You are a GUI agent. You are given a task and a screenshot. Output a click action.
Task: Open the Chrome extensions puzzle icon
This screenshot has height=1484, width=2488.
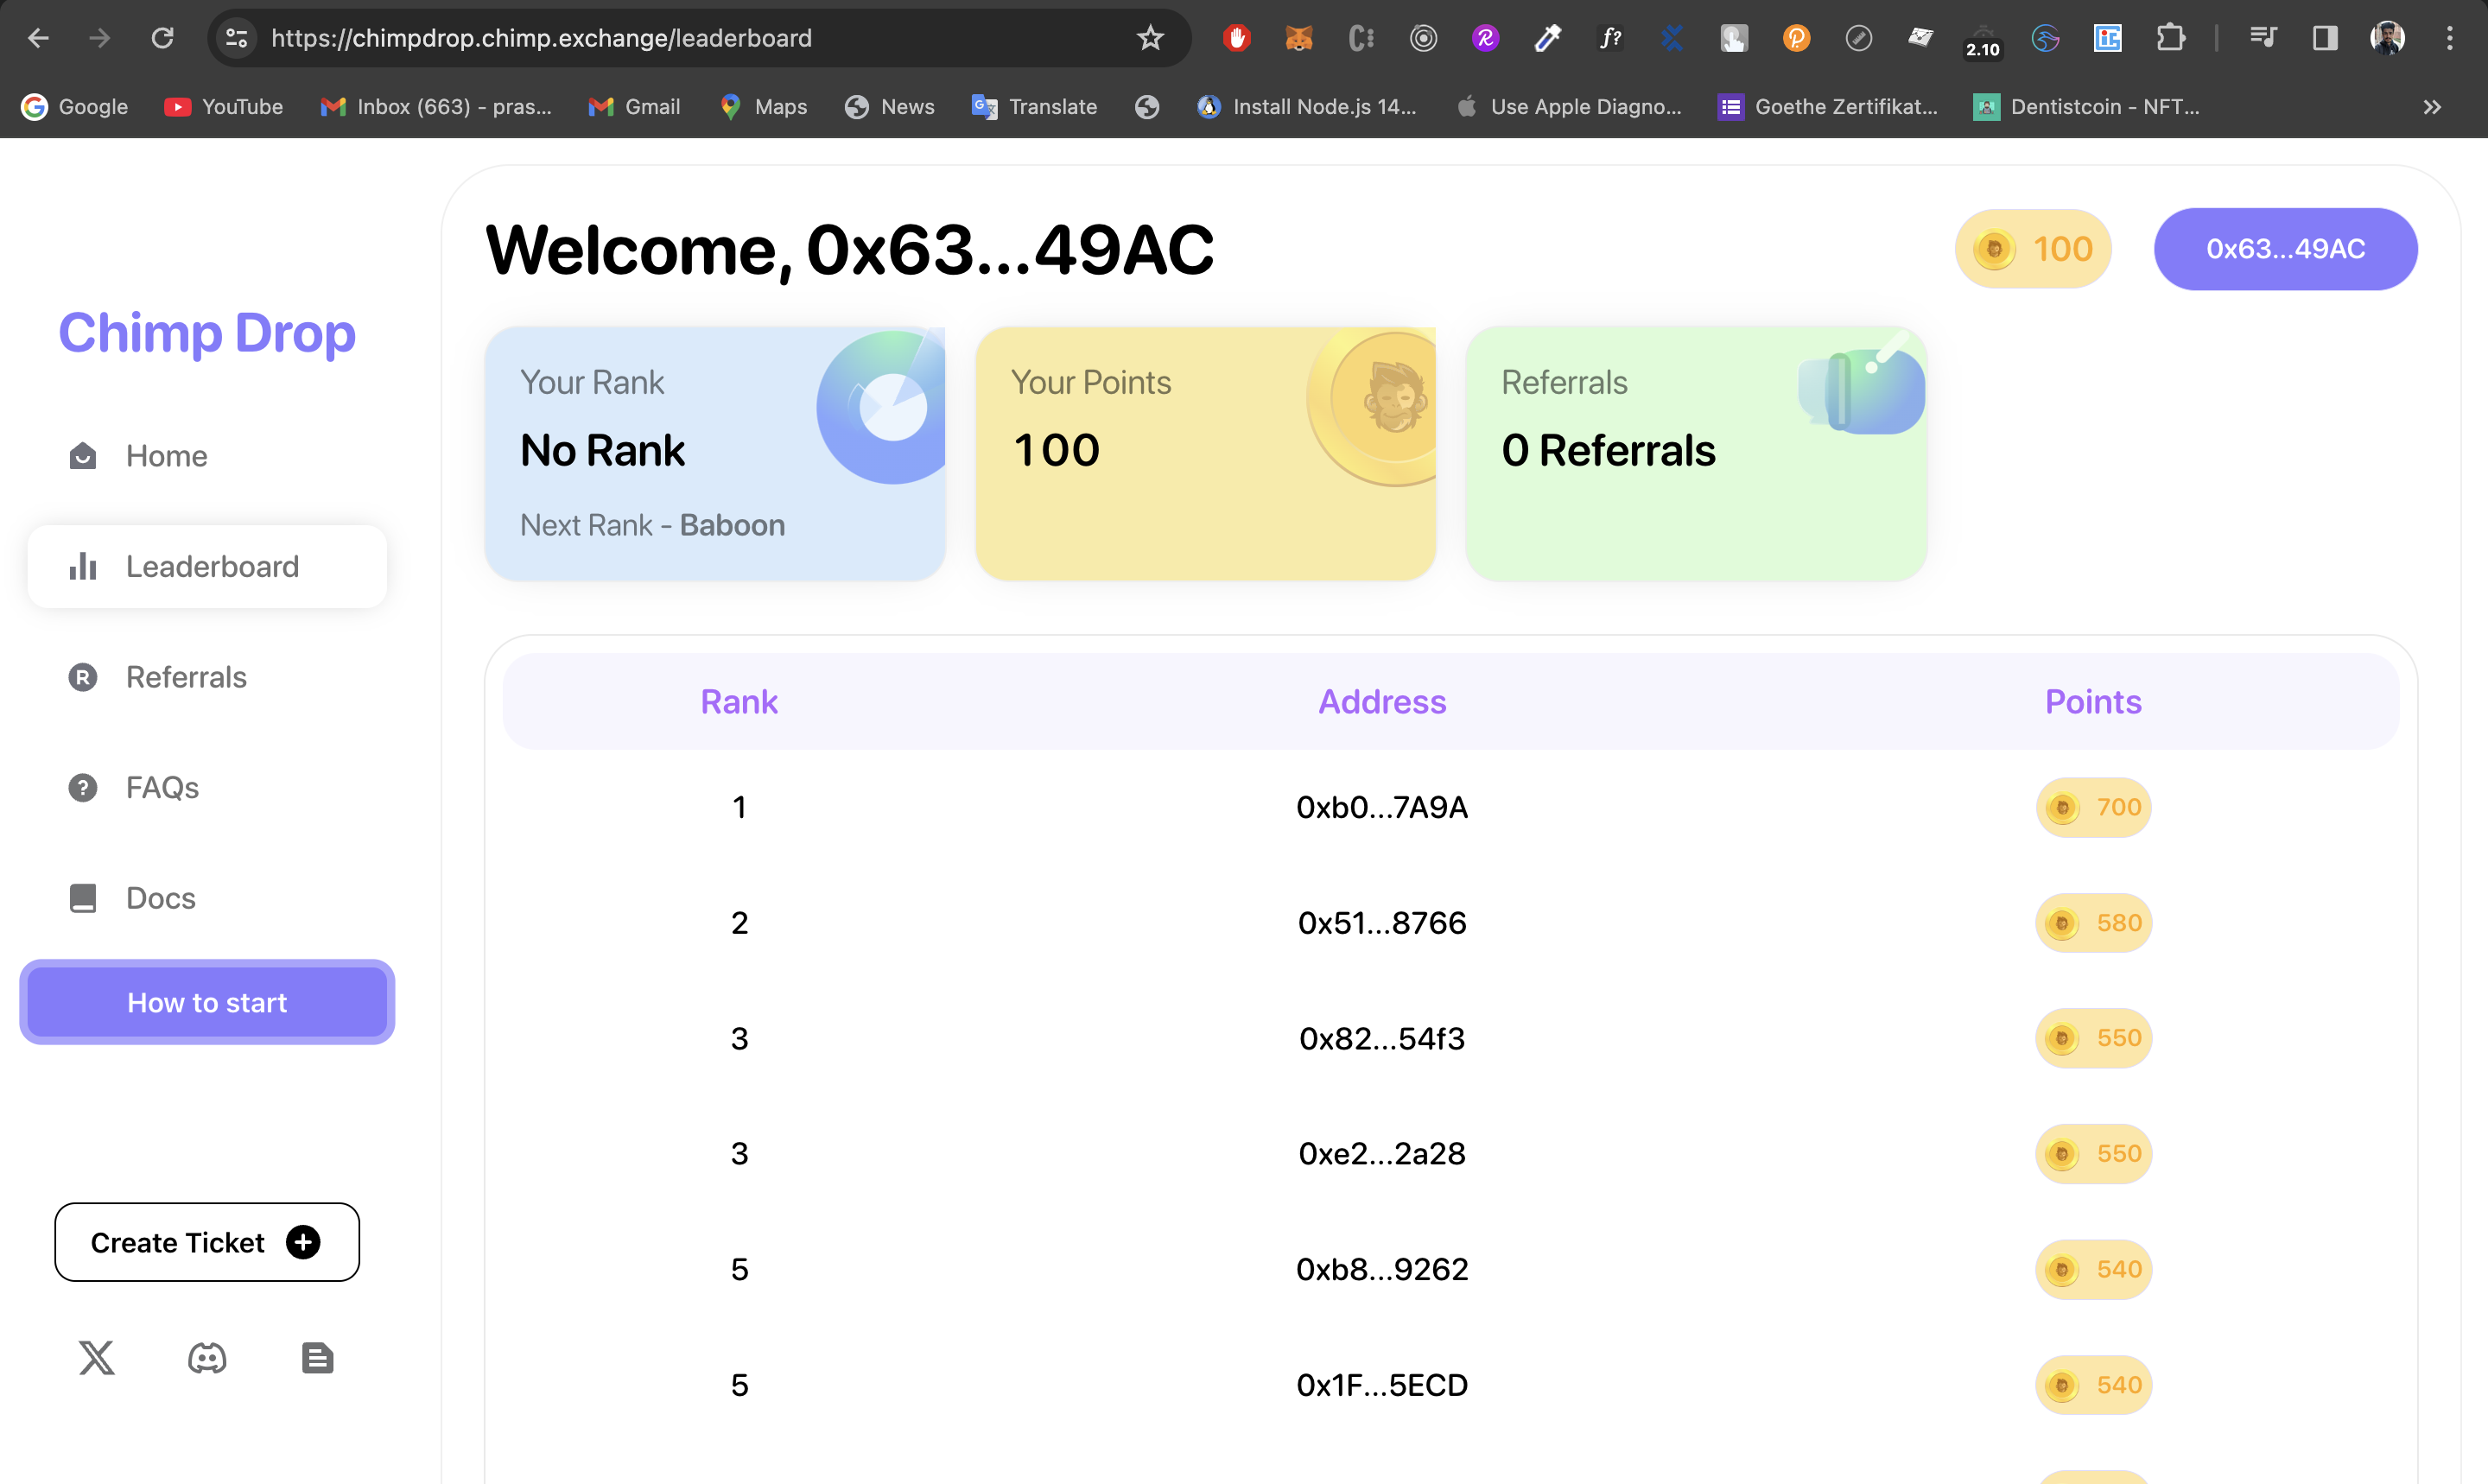click(x=2170, y=38)
